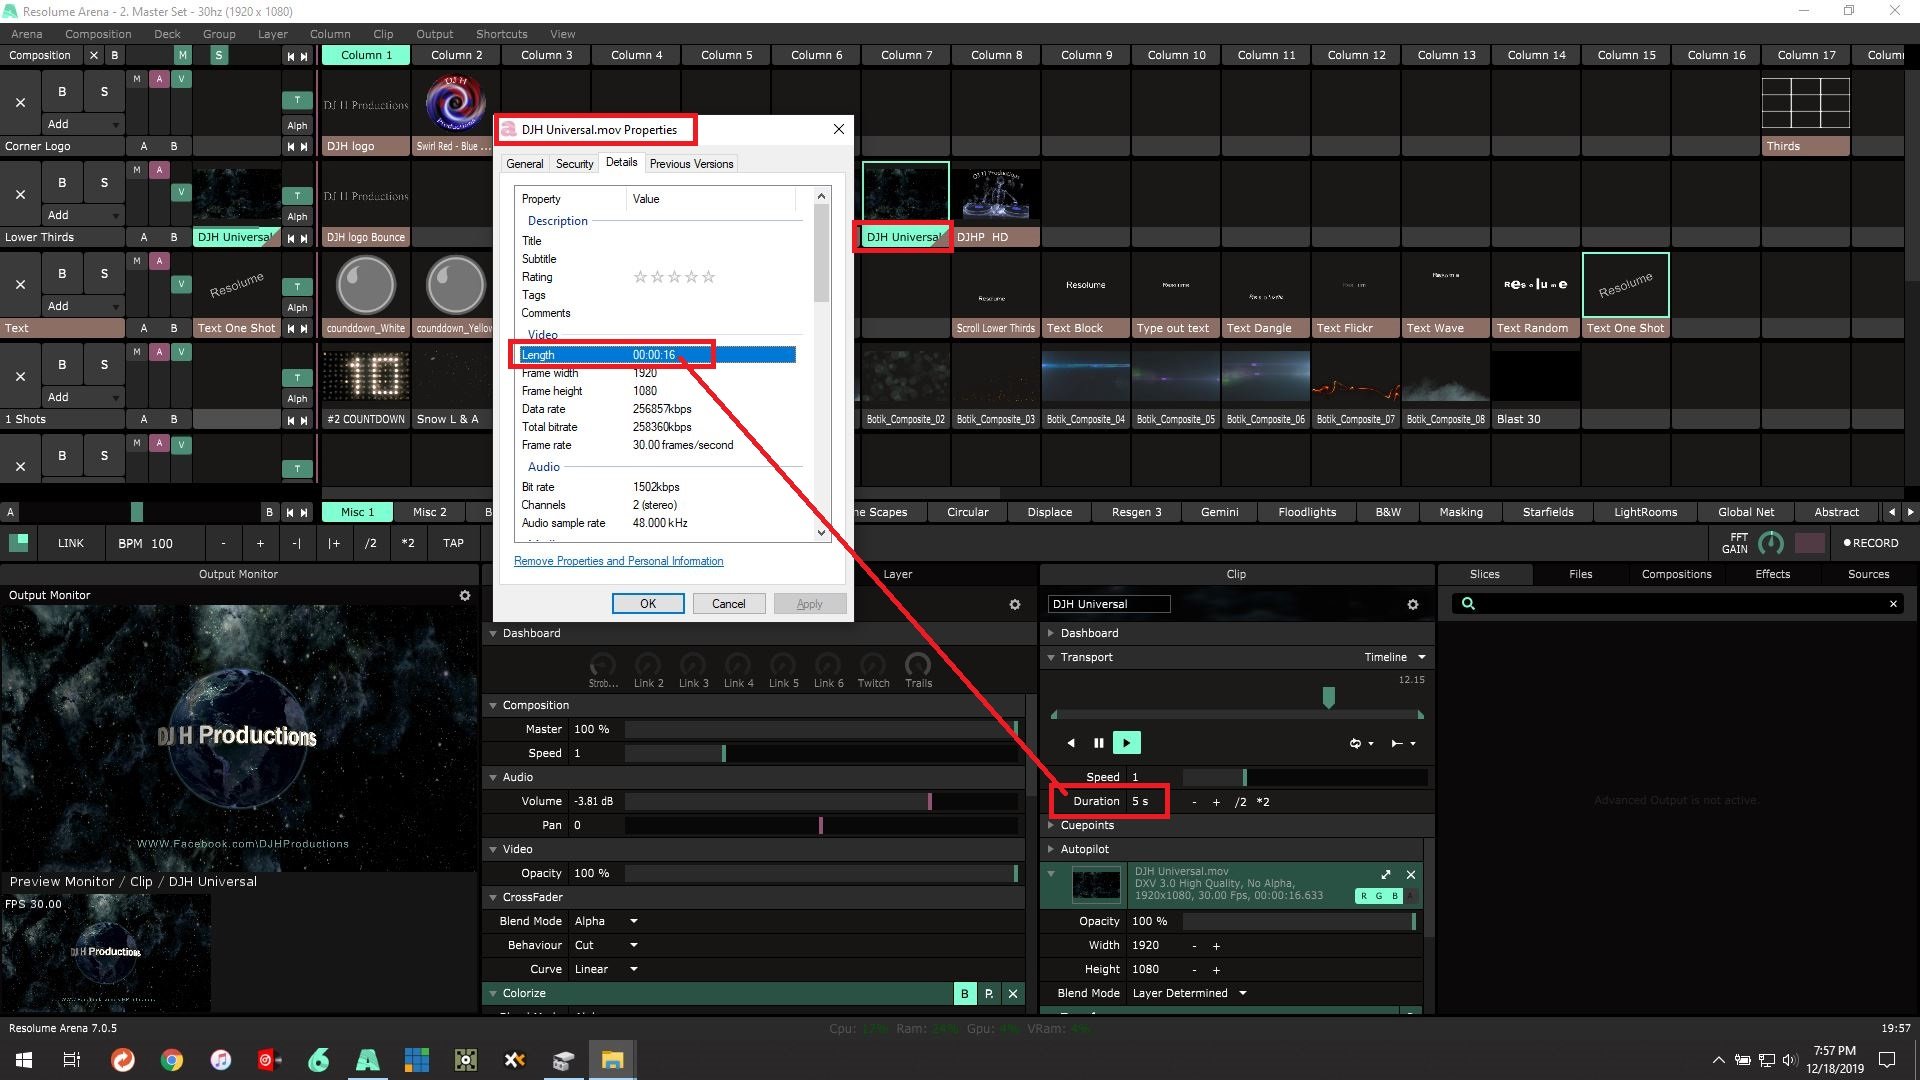This screenshot has height=1080, width=1920.
Task: Remove Colorize effect with X icon
Action: 1012,993
